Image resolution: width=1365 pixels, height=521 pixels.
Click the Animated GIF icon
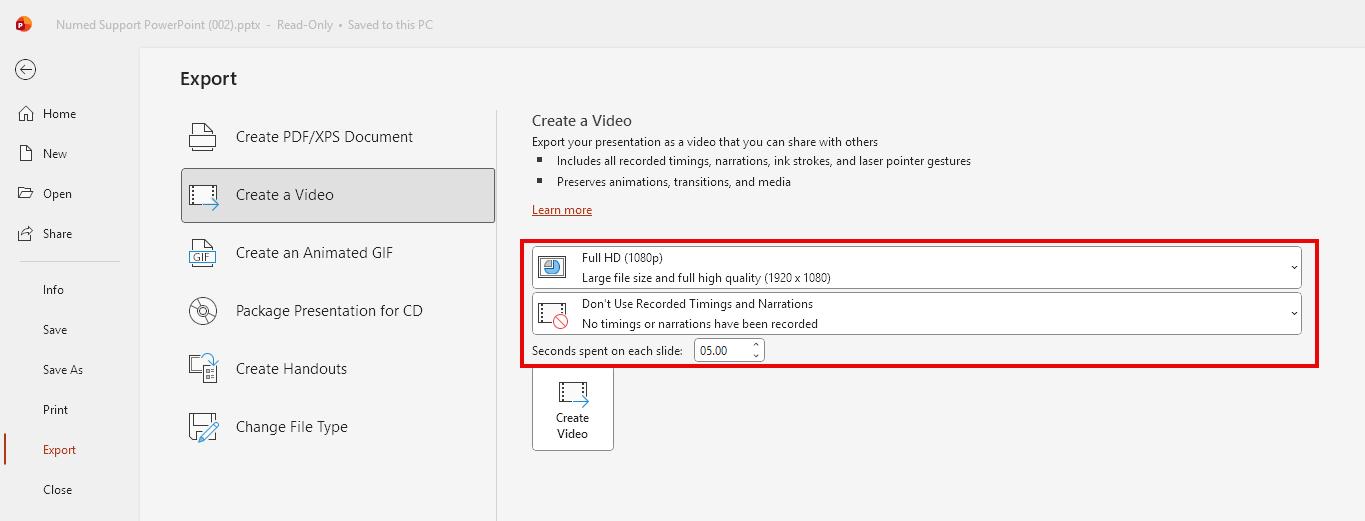click(x=203, y=253)
